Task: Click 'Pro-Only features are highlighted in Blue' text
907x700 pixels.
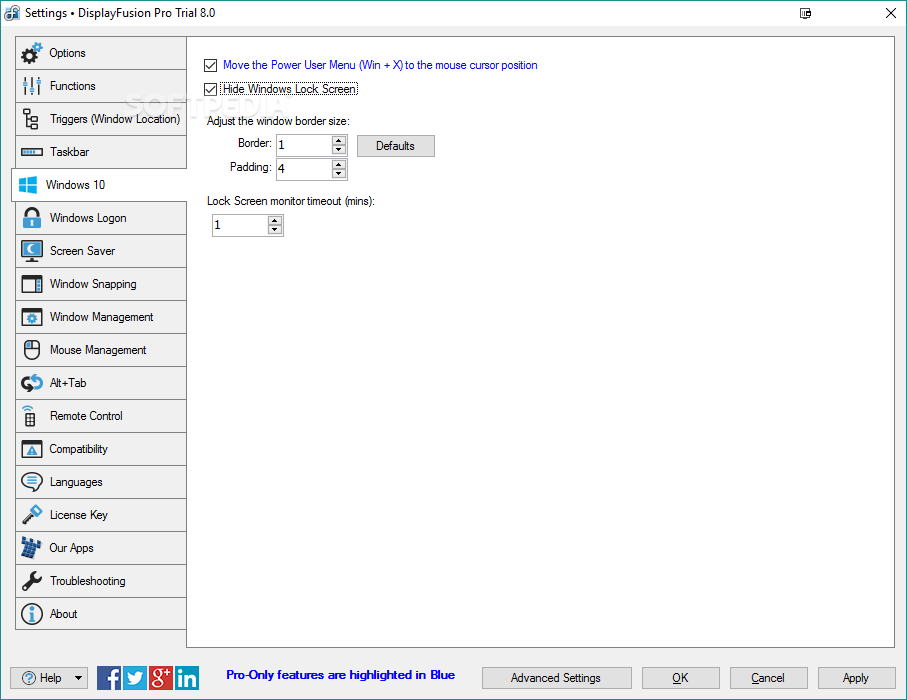Action: click(x=340, y=675)
